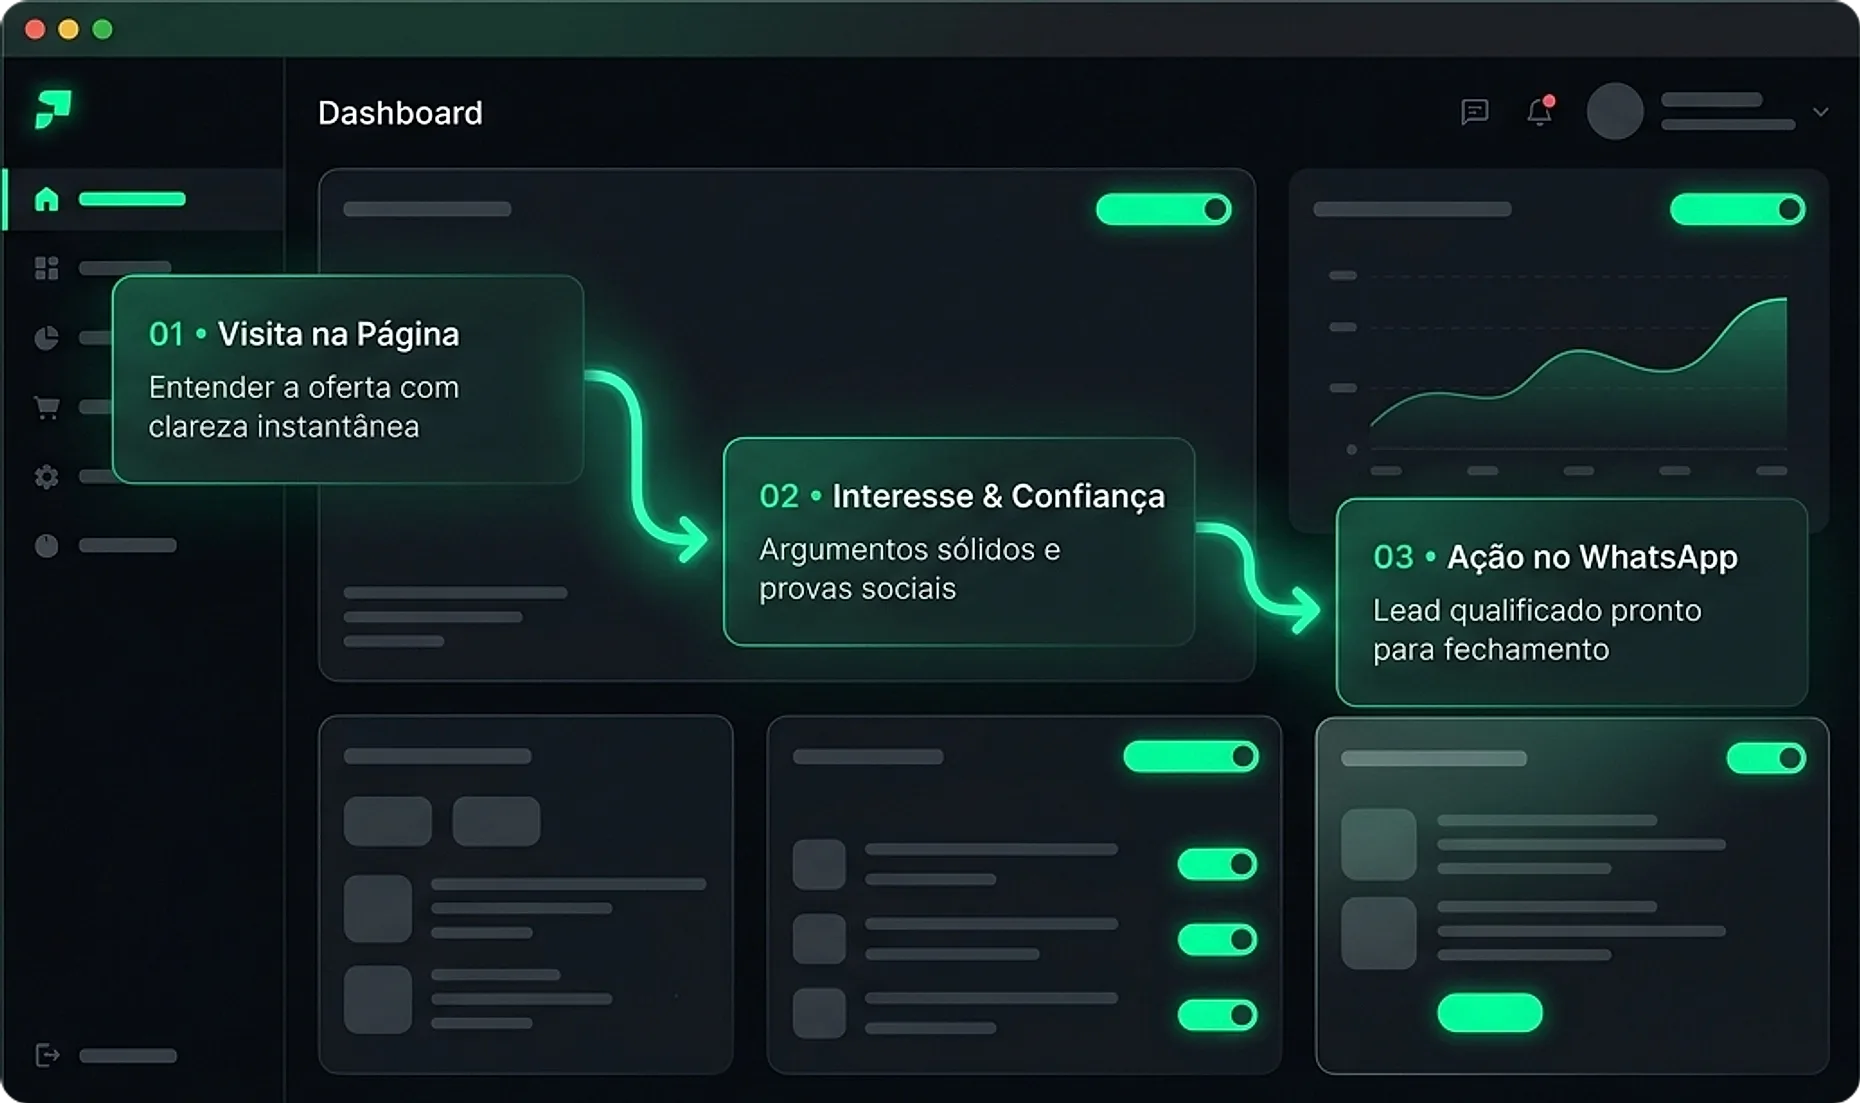Image resolution: width=1860 pixels, height=1103 pixels.
Task: Click the first gray chip in the bottom left card
Action: pyautogui.click(x=388, y=821)
